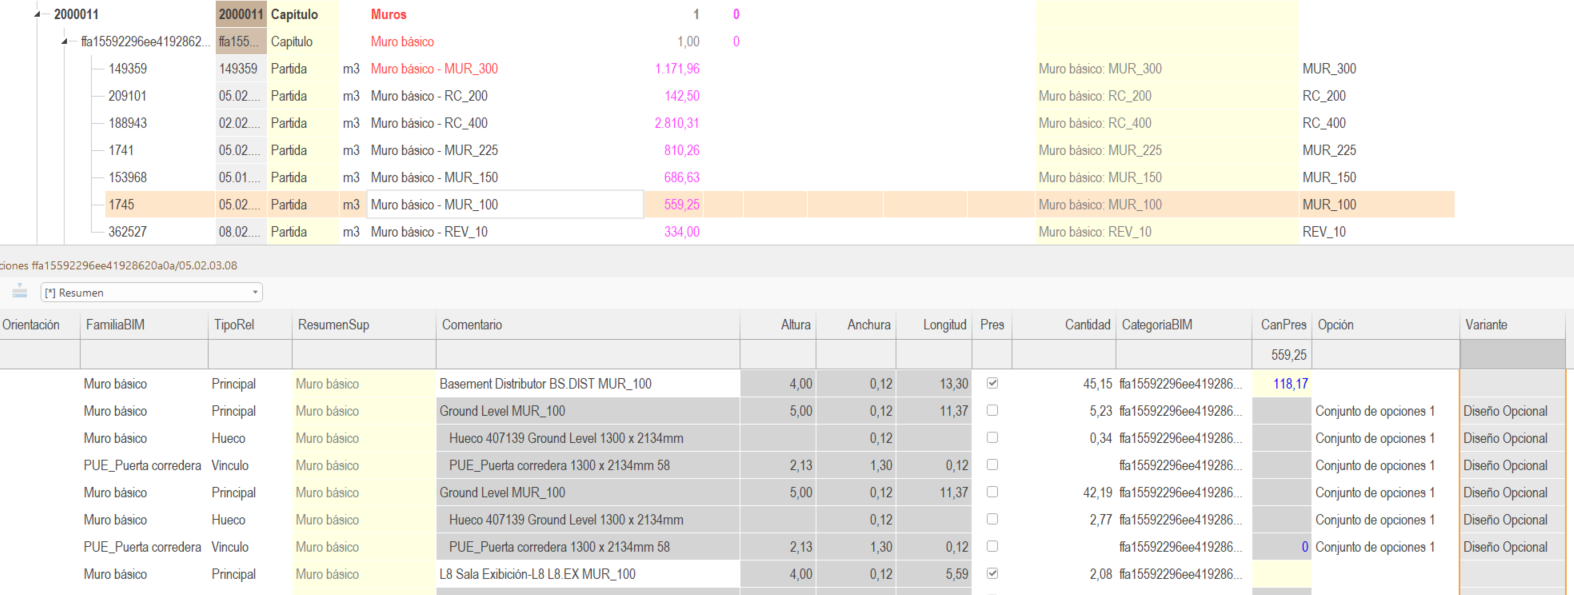Click the editable 'Muro básico - MUR_100' field
The height and width of the screenshot is (595, 1574).
point(504,204)
